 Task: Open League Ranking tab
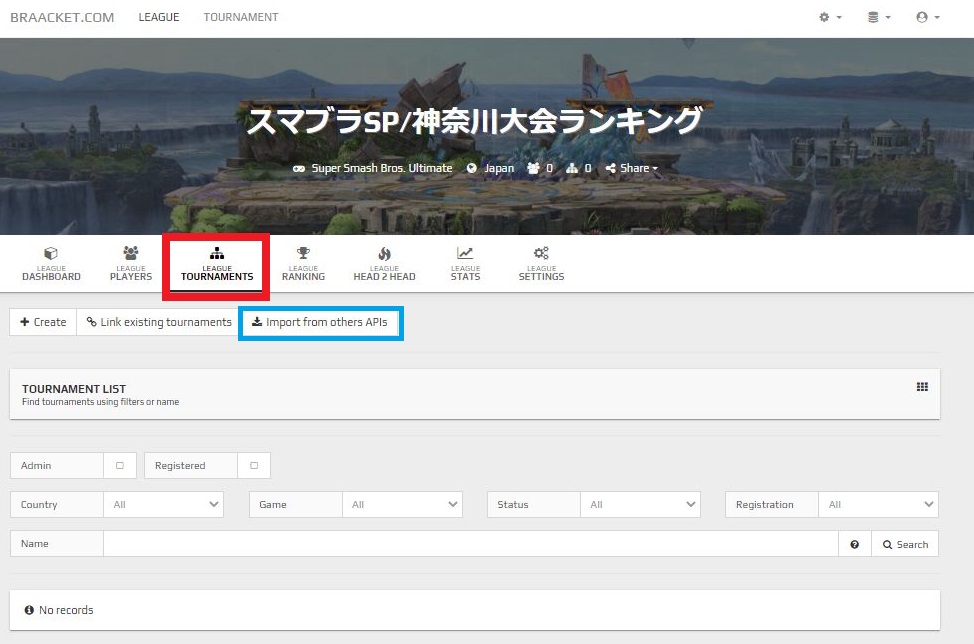[x=303, y=264]
